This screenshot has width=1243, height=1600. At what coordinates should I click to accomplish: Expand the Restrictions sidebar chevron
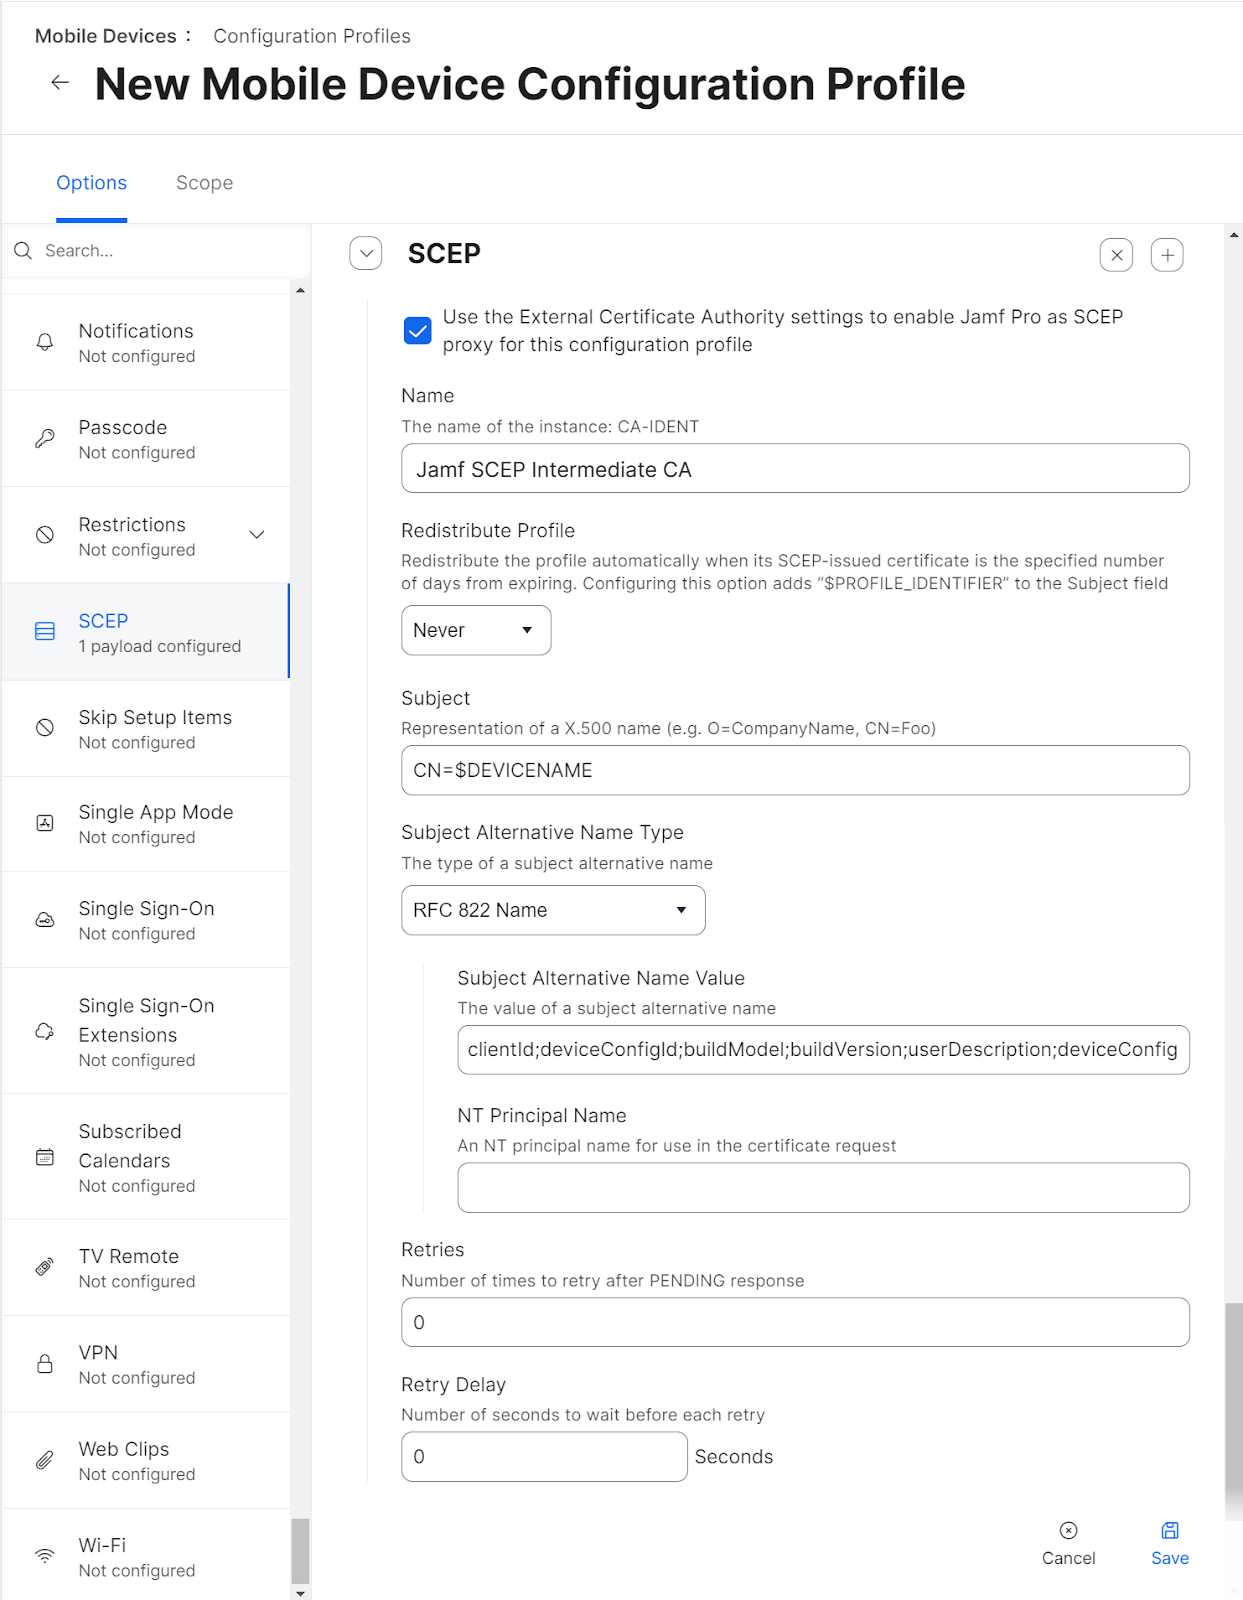coord(257,534)
